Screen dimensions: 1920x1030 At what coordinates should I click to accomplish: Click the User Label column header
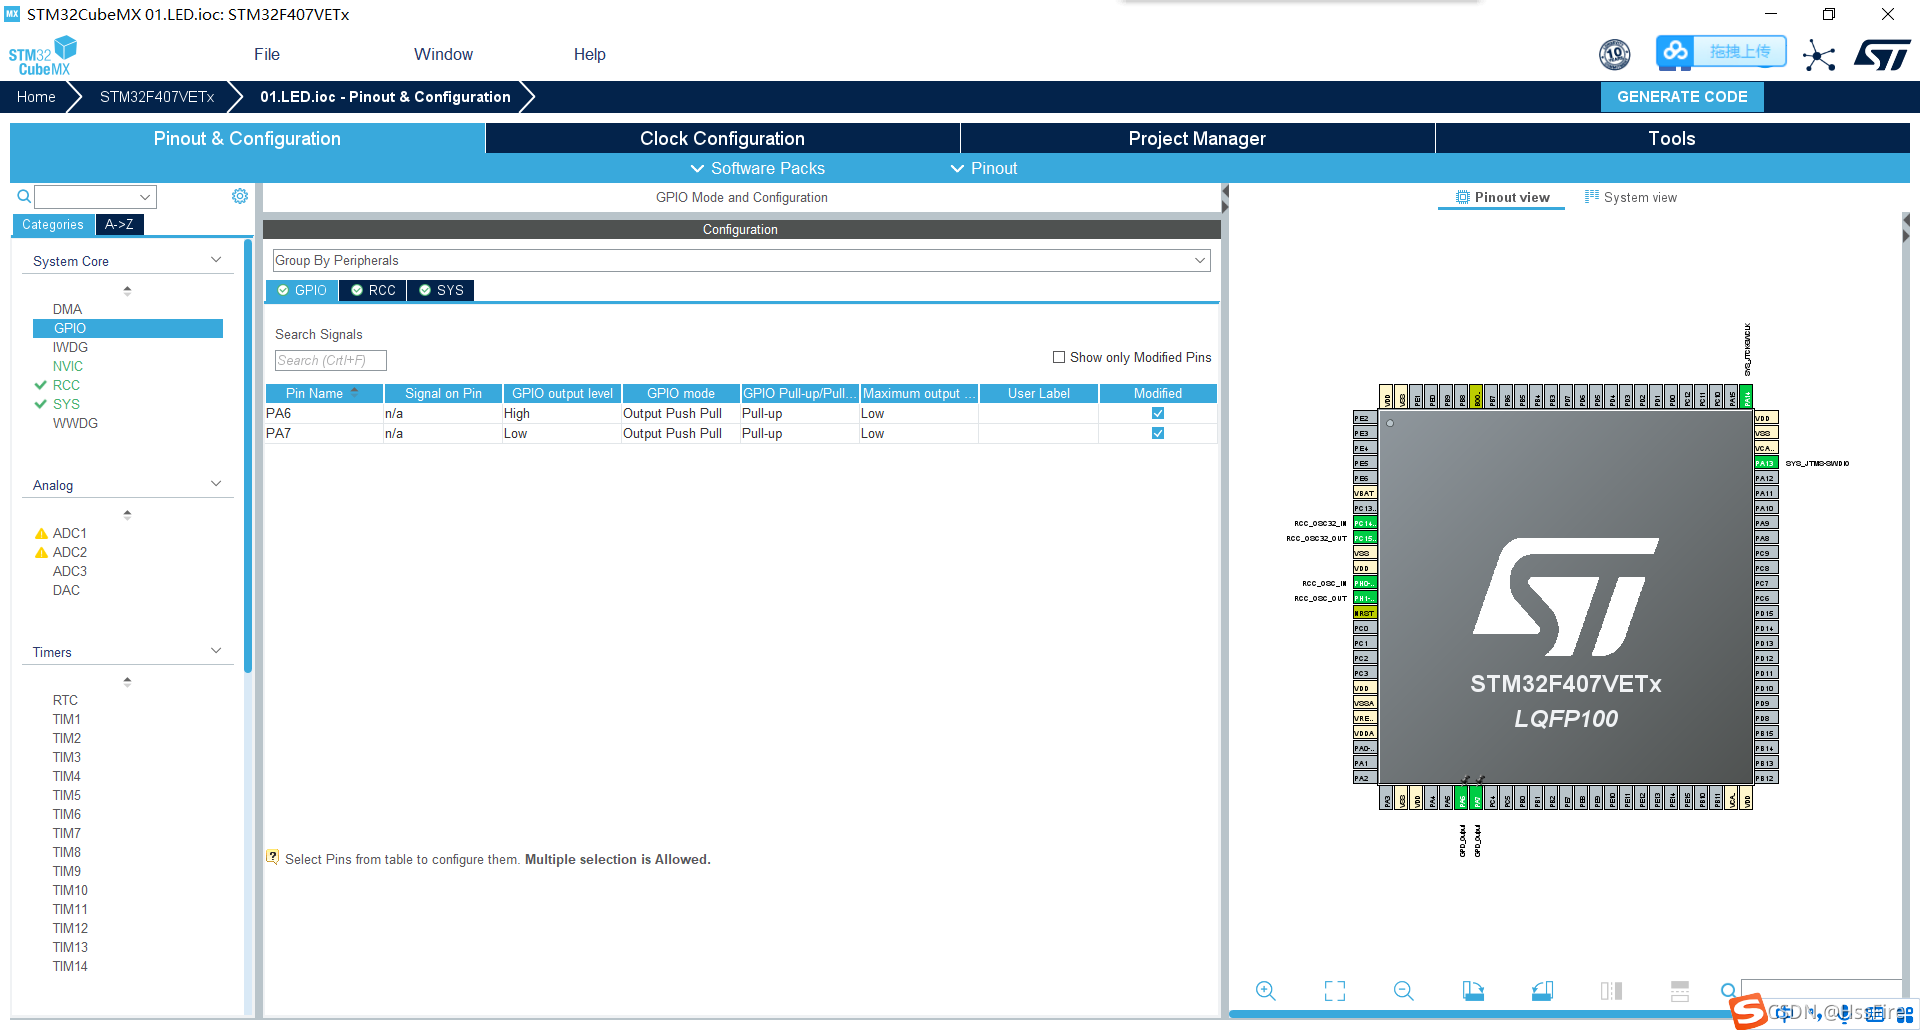[x=1039, y=393]
